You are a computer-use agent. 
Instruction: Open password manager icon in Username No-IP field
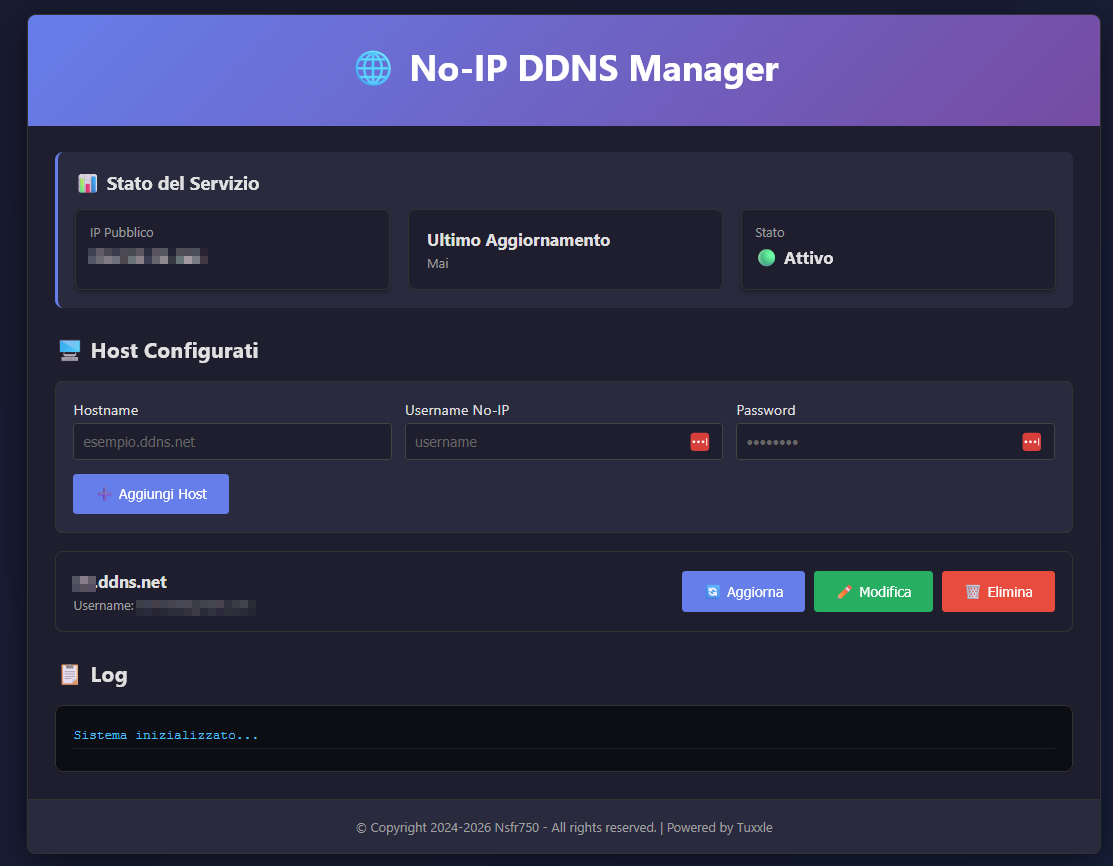pyautogui.click(x=699, y=442)
